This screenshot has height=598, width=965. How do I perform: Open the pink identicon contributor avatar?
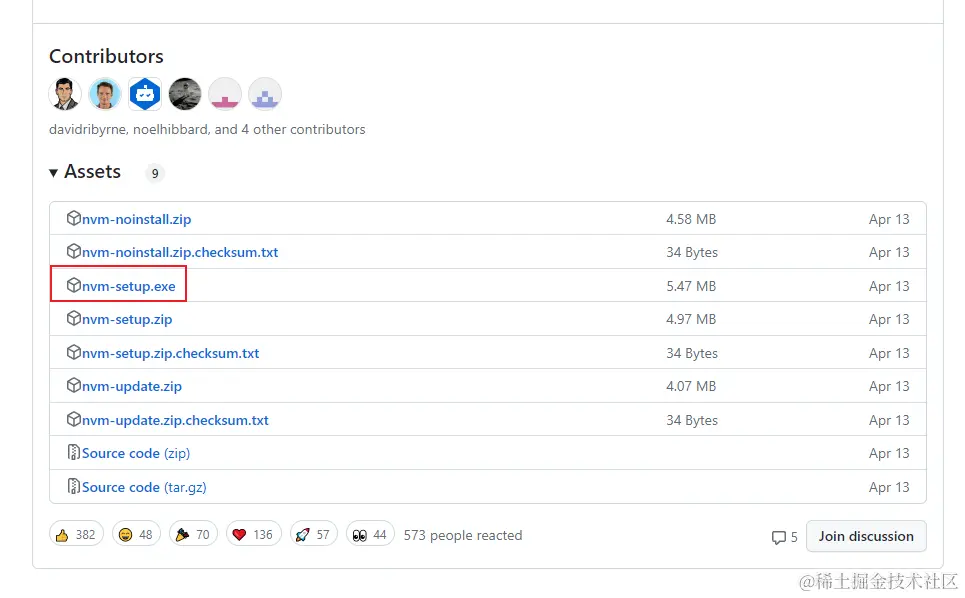(x=225, y=94)
